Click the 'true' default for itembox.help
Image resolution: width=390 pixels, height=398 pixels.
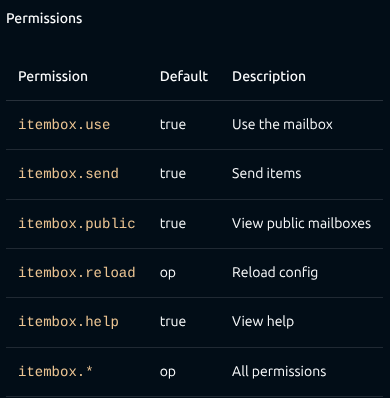pos(173,322)
